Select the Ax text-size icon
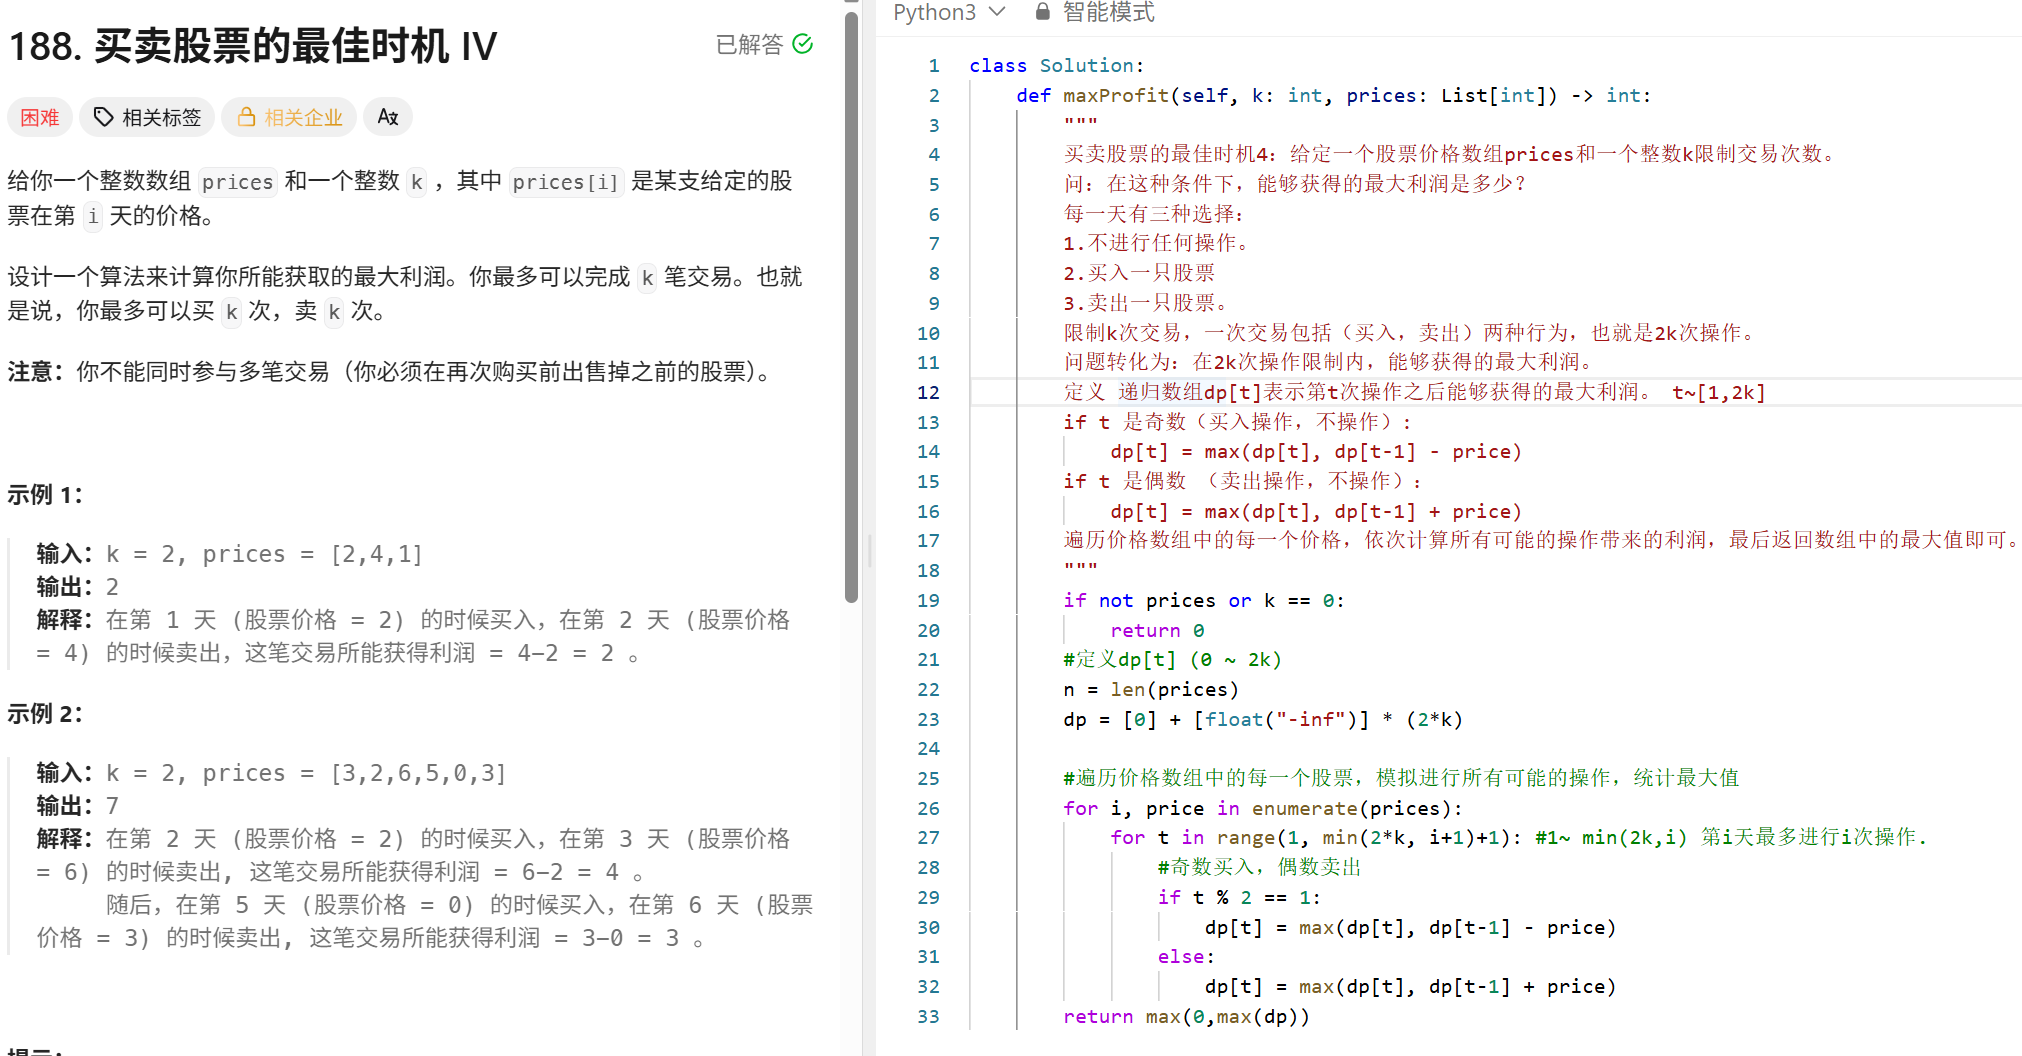Viewport: 2022px width, 1056px height. click(x=388, y=117)
